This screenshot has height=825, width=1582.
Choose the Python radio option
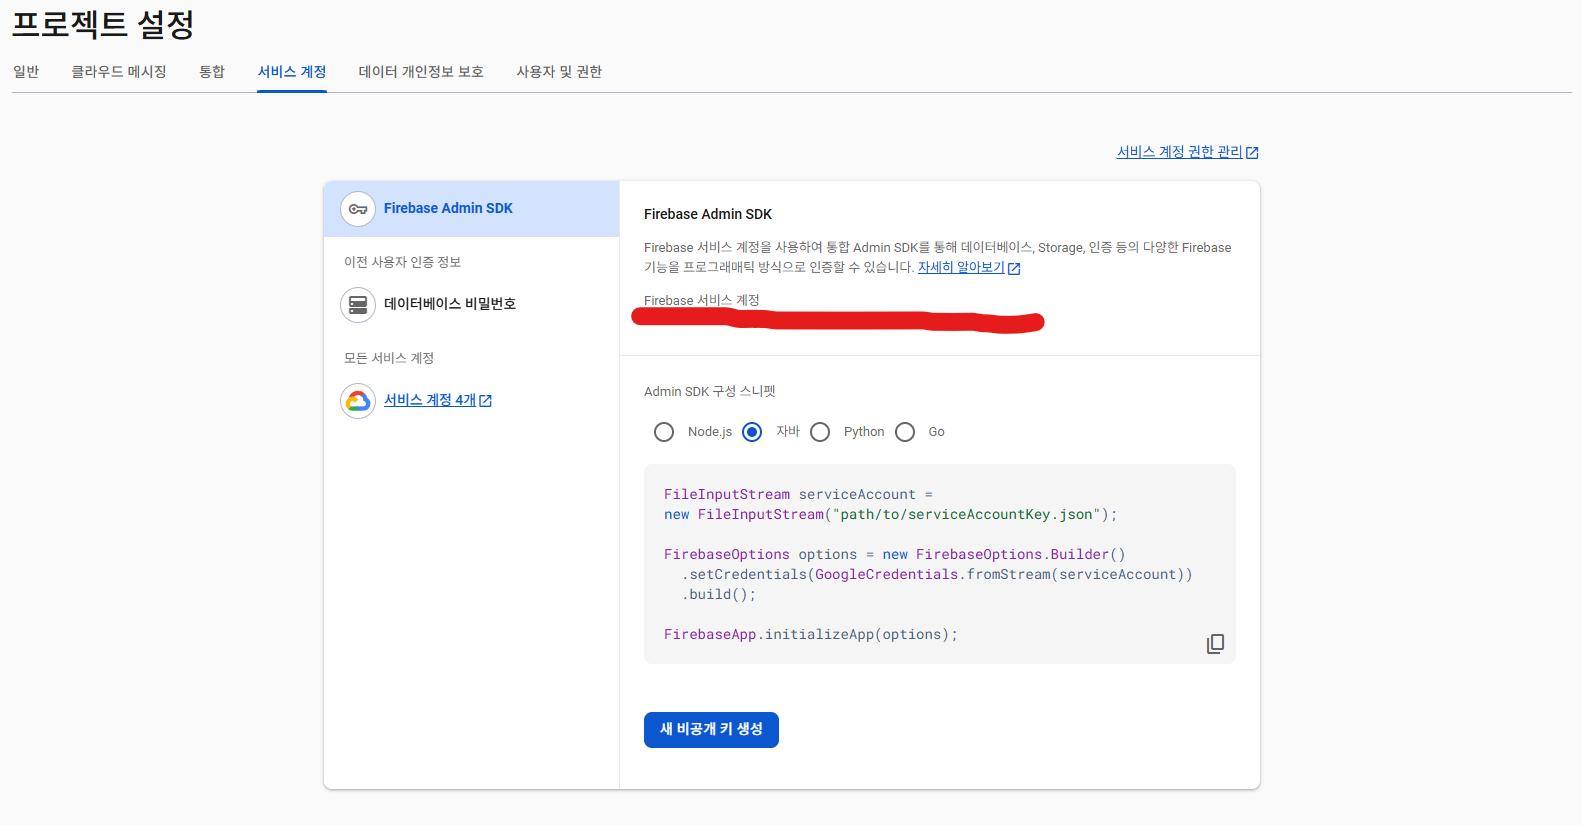coord(820,432)
